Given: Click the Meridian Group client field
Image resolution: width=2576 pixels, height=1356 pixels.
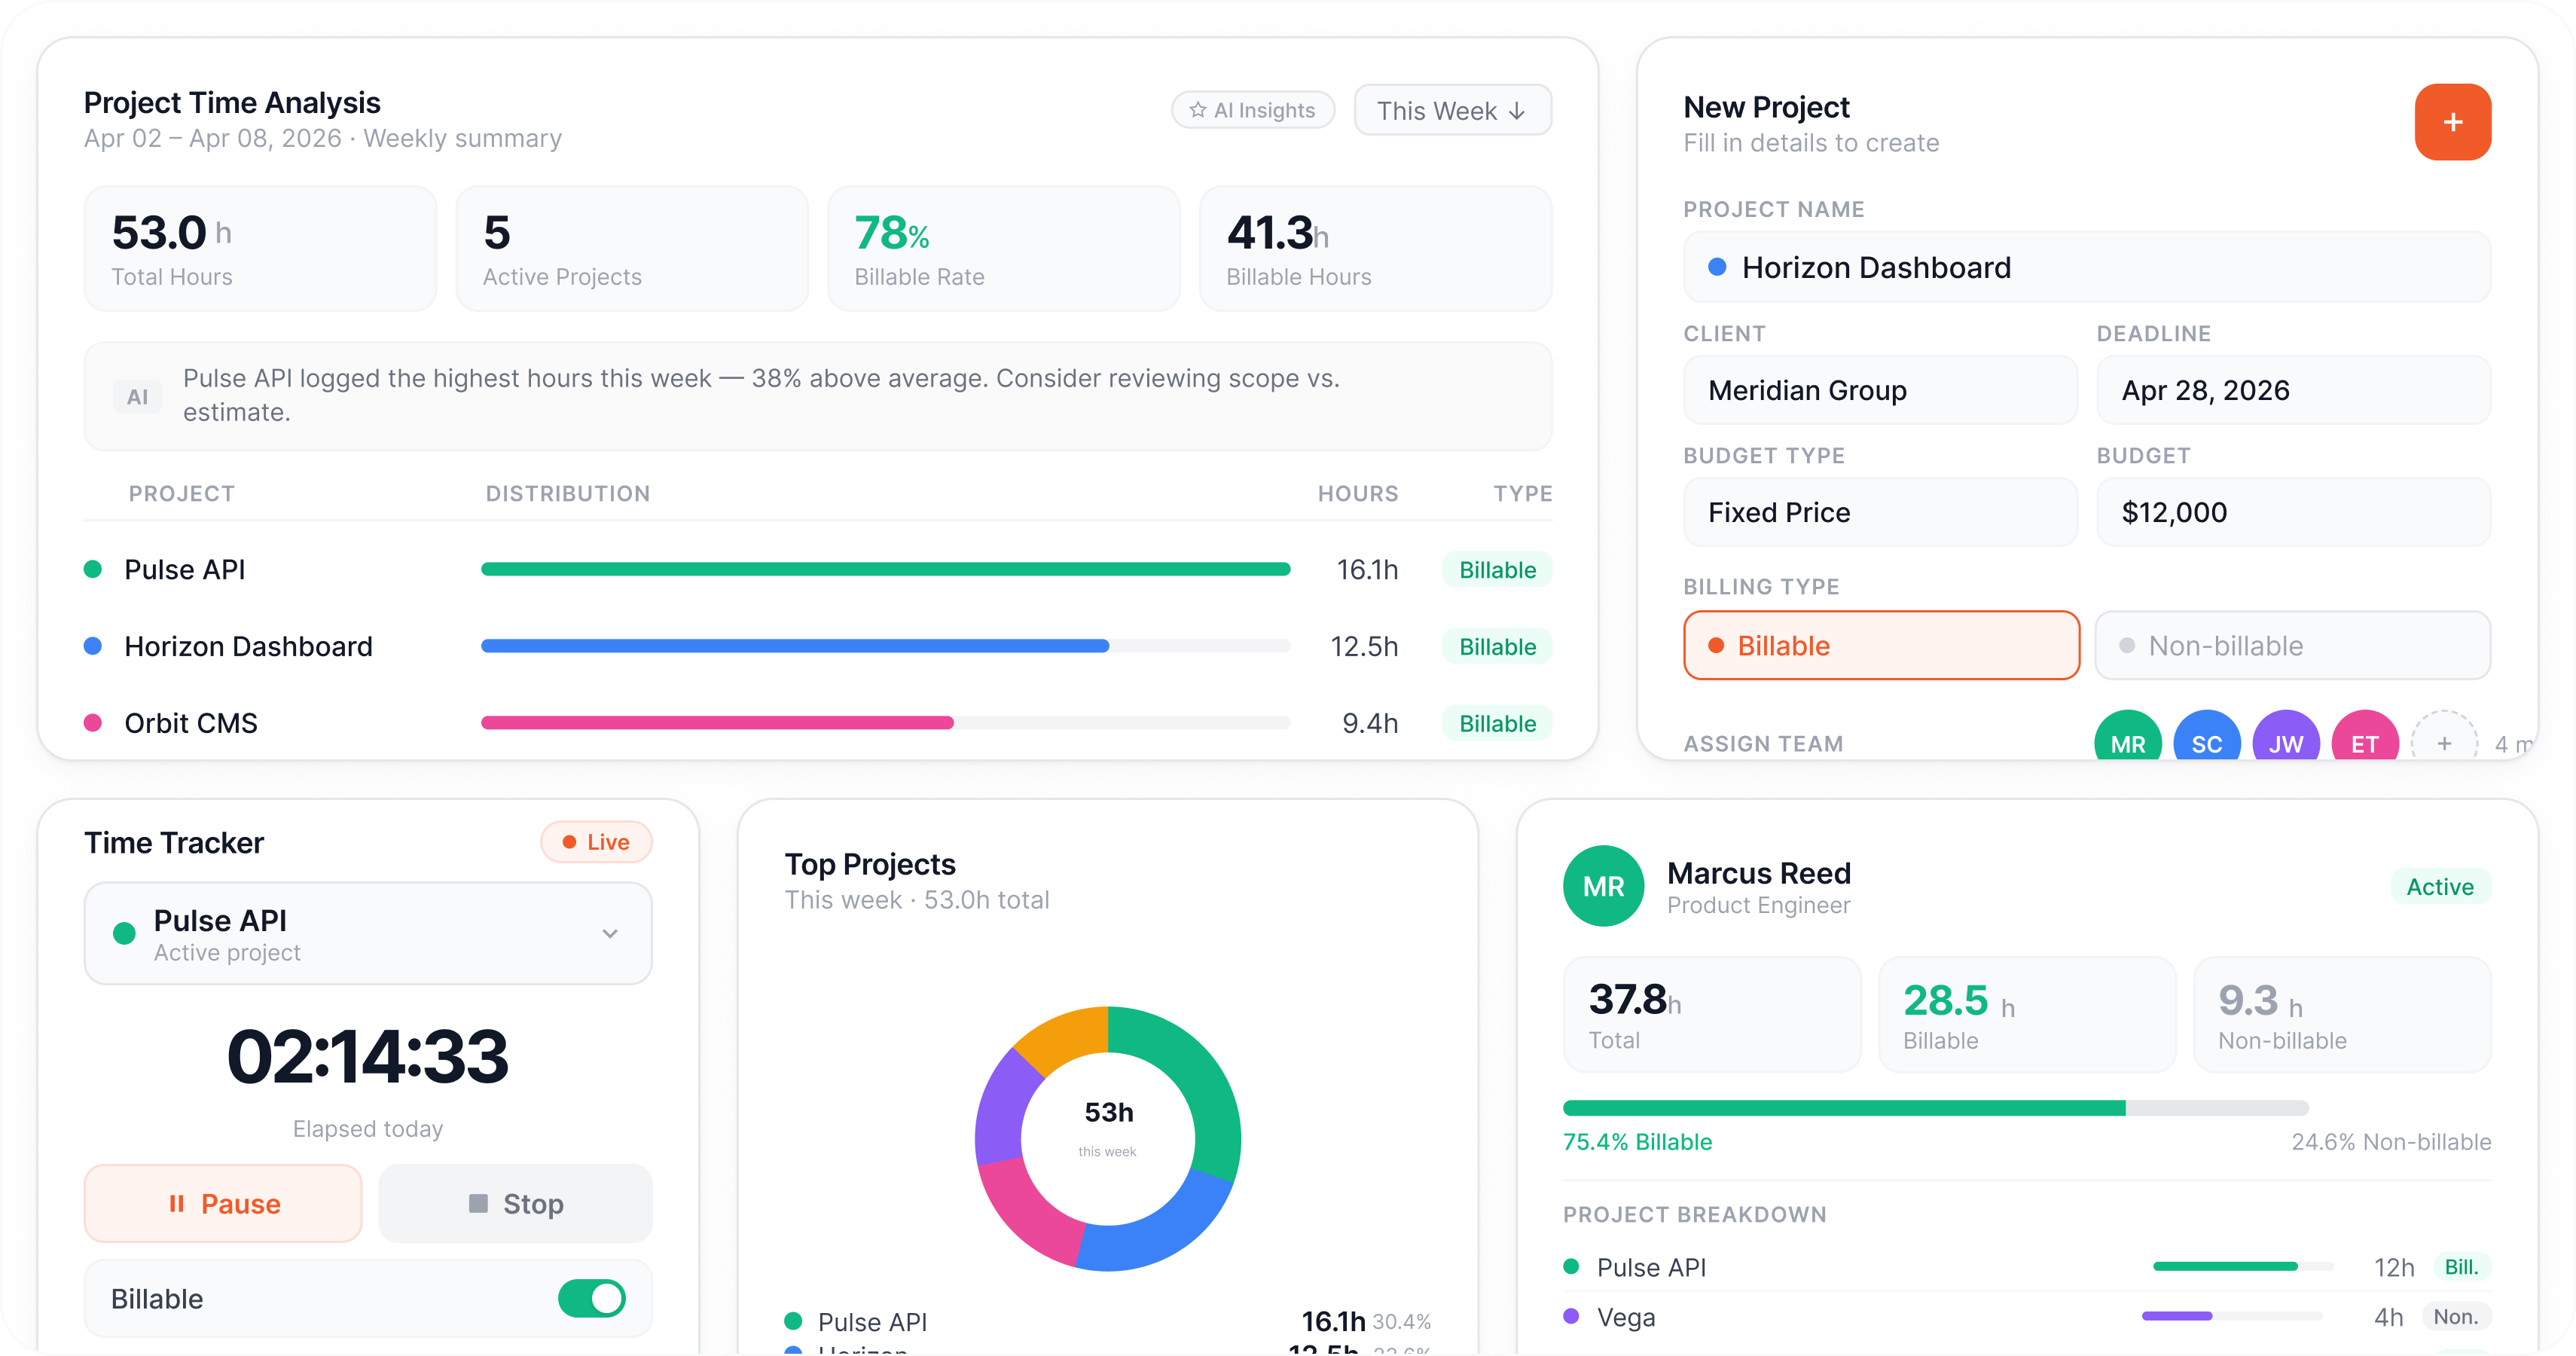Looking at the screenshot, I should pyautogui.click(x=1879, y=390).
